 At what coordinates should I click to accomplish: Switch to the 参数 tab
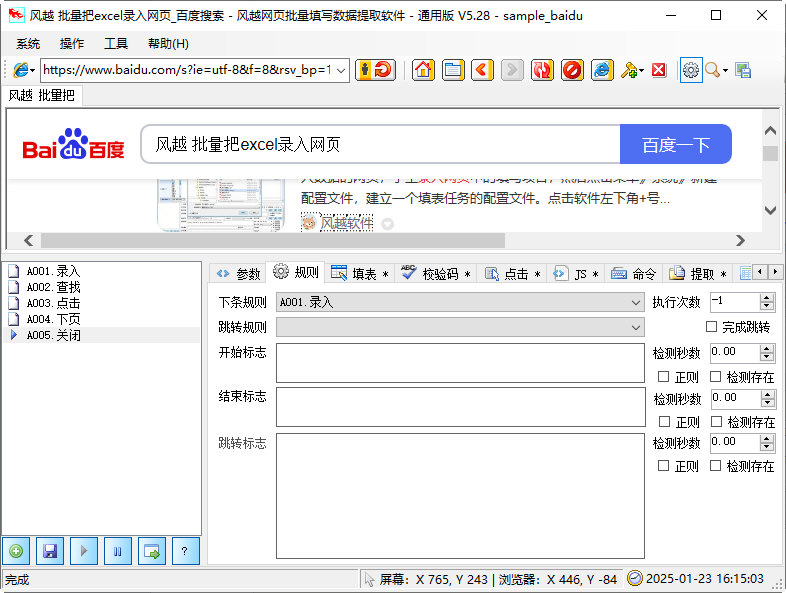tap(238, 274)
